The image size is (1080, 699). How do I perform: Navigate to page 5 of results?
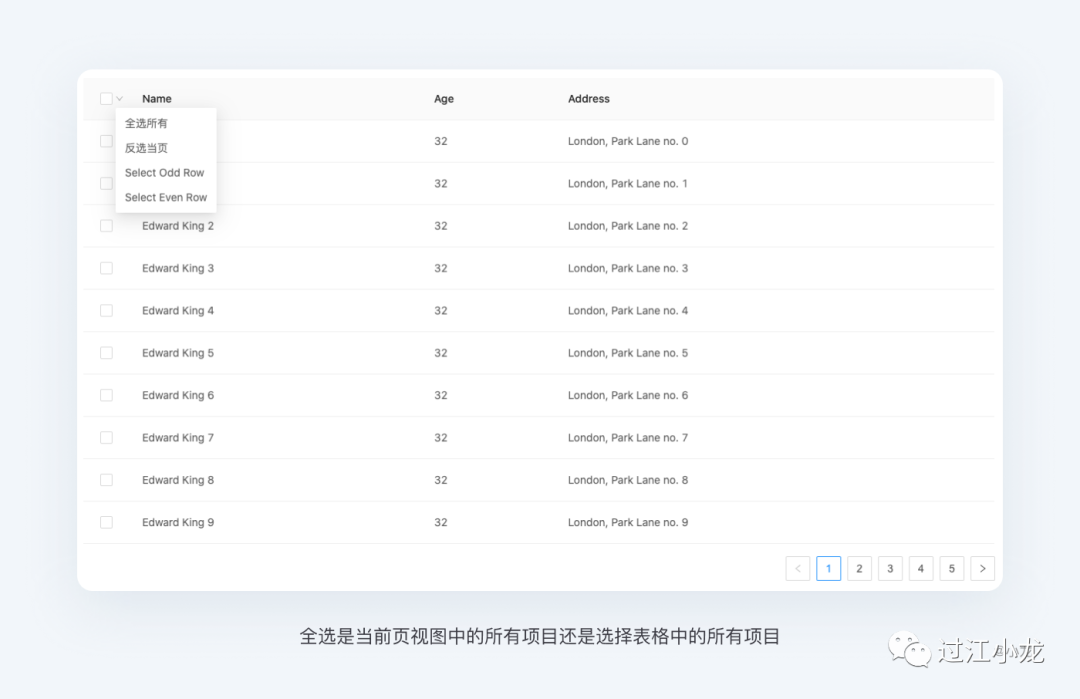pyautogui.click(x=952, y=569)
